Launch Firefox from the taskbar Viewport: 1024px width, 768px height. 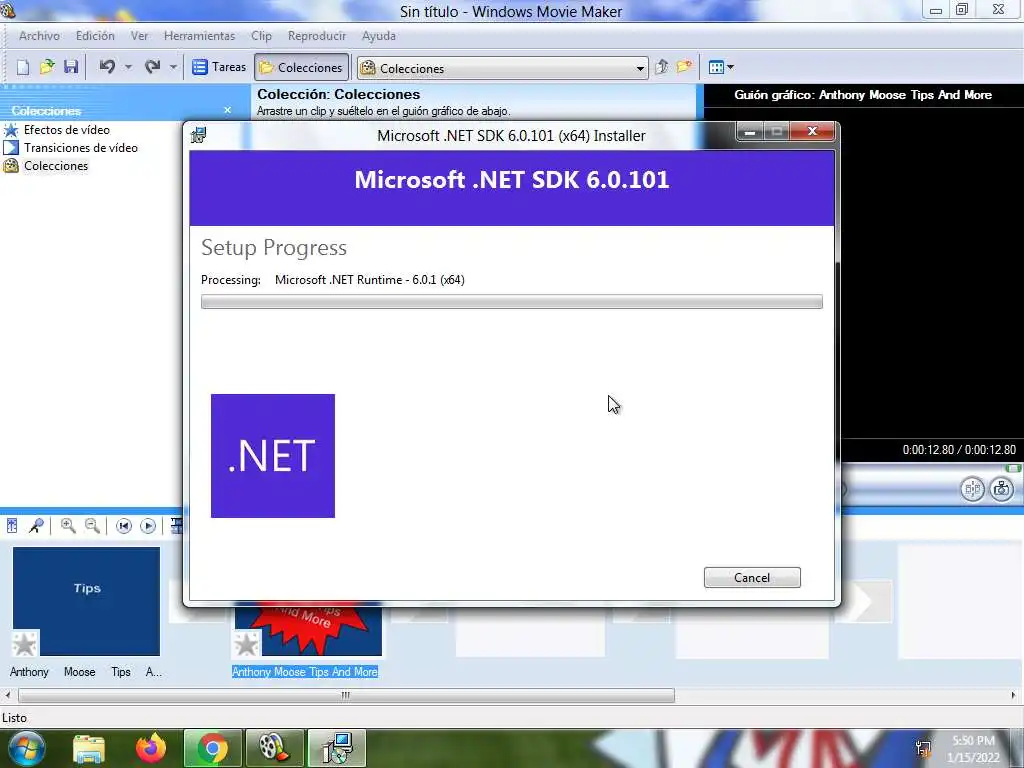[x=151, y=748]
